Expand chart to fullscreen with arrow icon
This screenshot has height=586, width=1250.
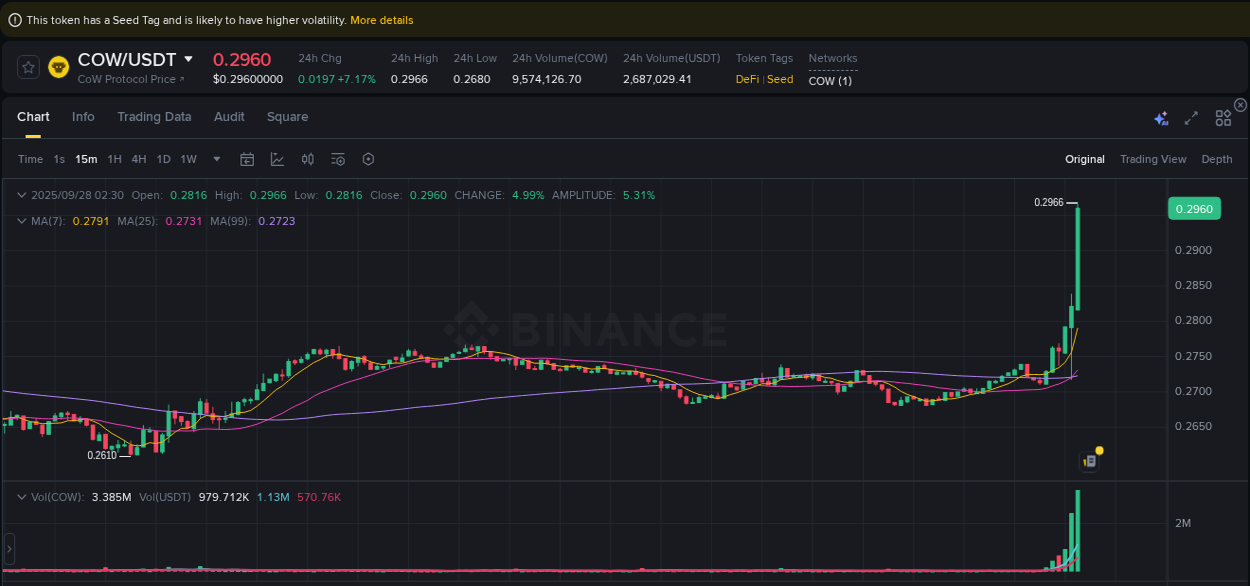[x=1191, y=117]
